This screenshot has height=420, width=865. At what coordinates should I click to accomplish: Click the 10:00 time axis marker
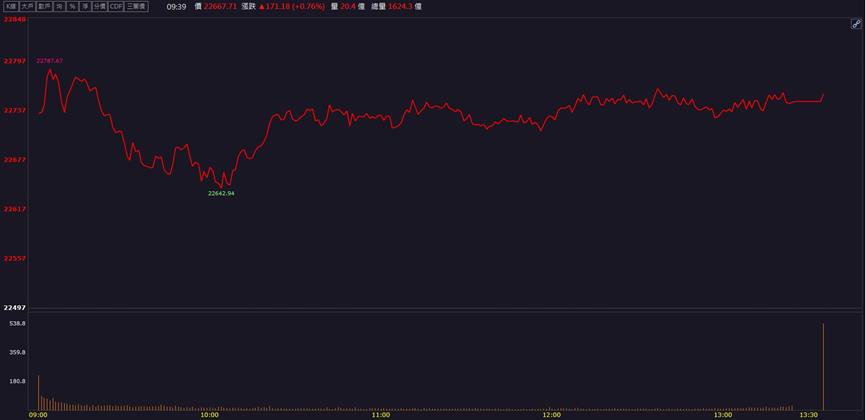(x=210, y=415)
